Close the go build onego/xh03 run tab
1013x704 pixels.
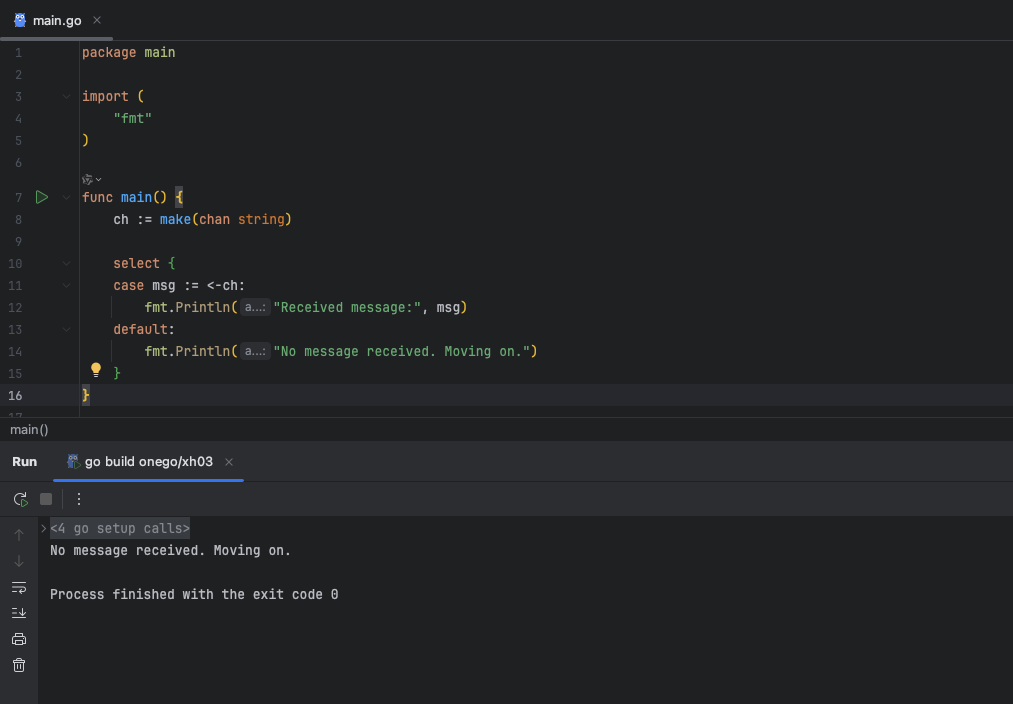click(229, 462)
